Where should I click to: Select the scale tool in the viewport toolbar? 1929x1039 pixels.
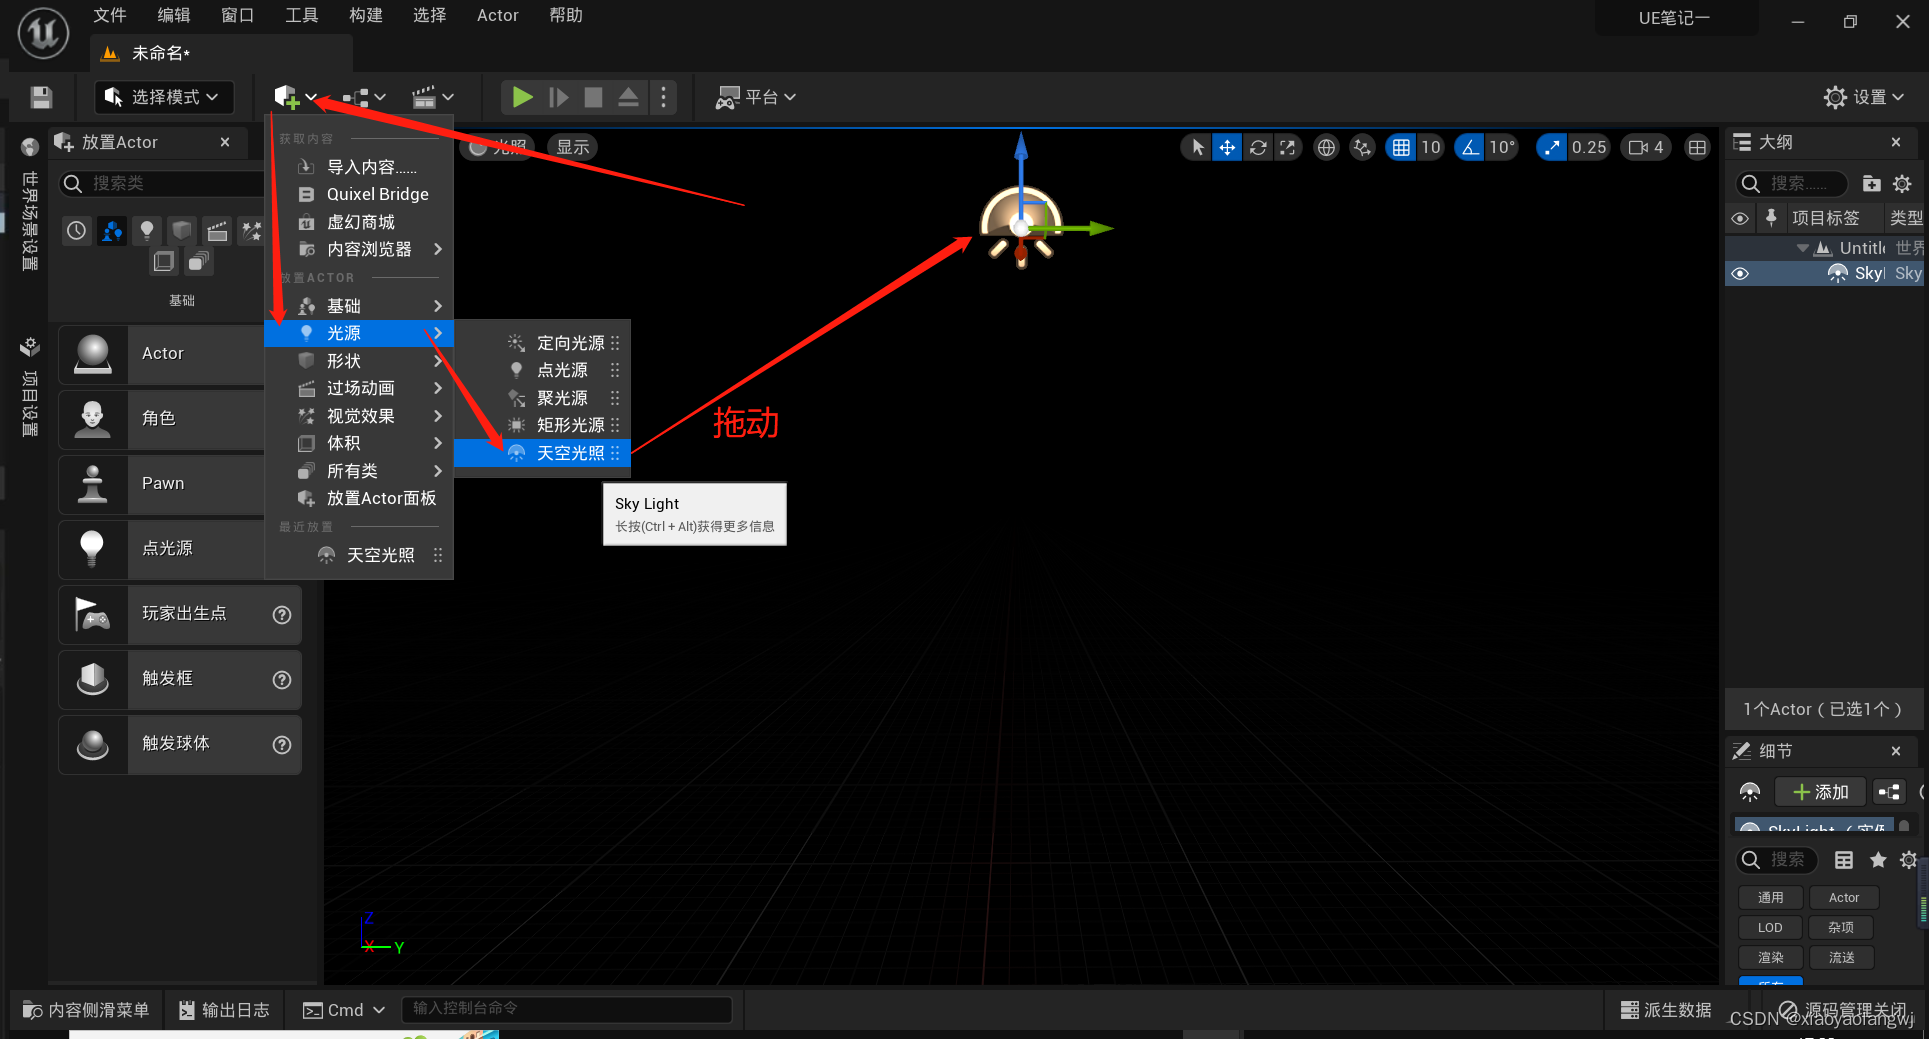pyautogui.click(x=1288, y=147)
